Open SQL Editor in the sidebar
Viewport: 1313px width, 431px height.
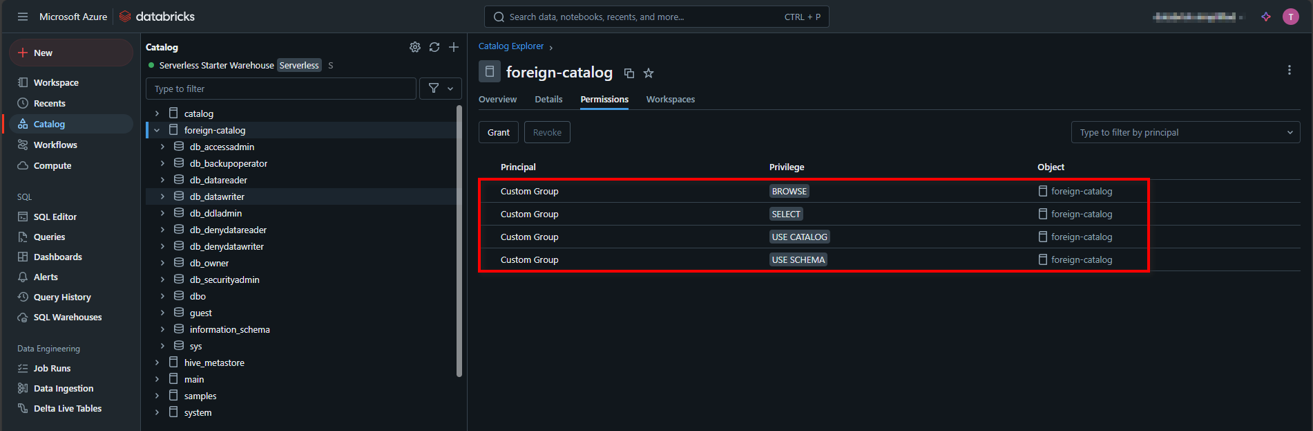pyautogui.click(x=69, y=217)
